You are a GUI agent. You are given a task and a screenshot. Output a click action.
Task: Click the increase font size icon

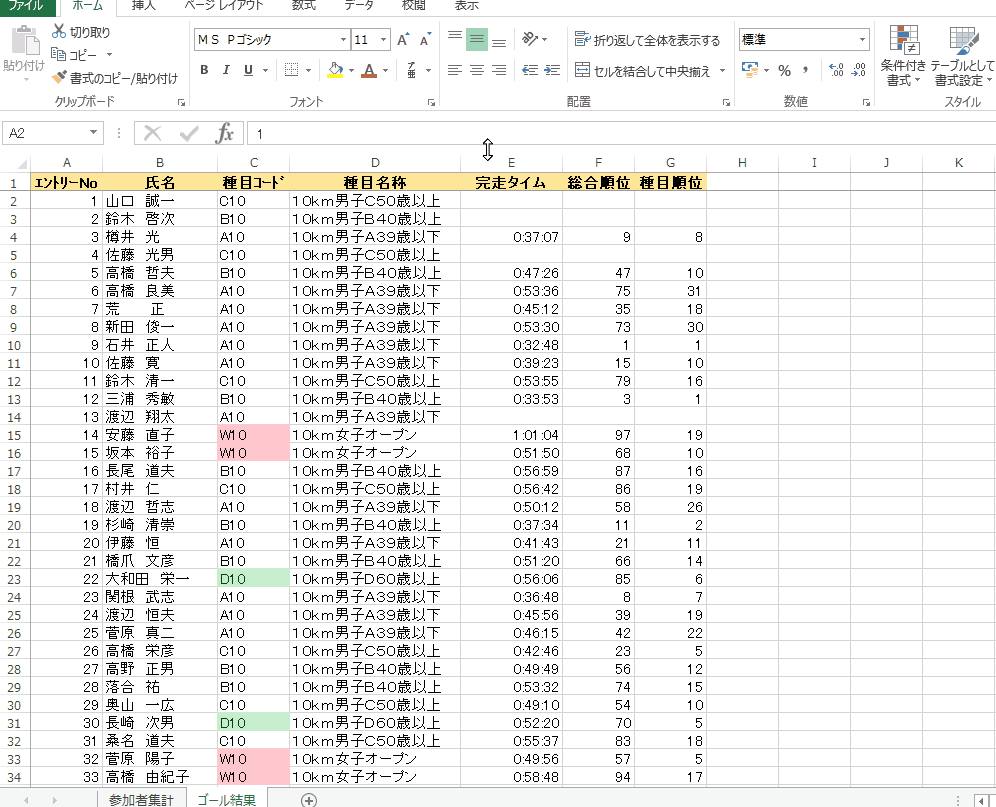(x=403, y=40)
